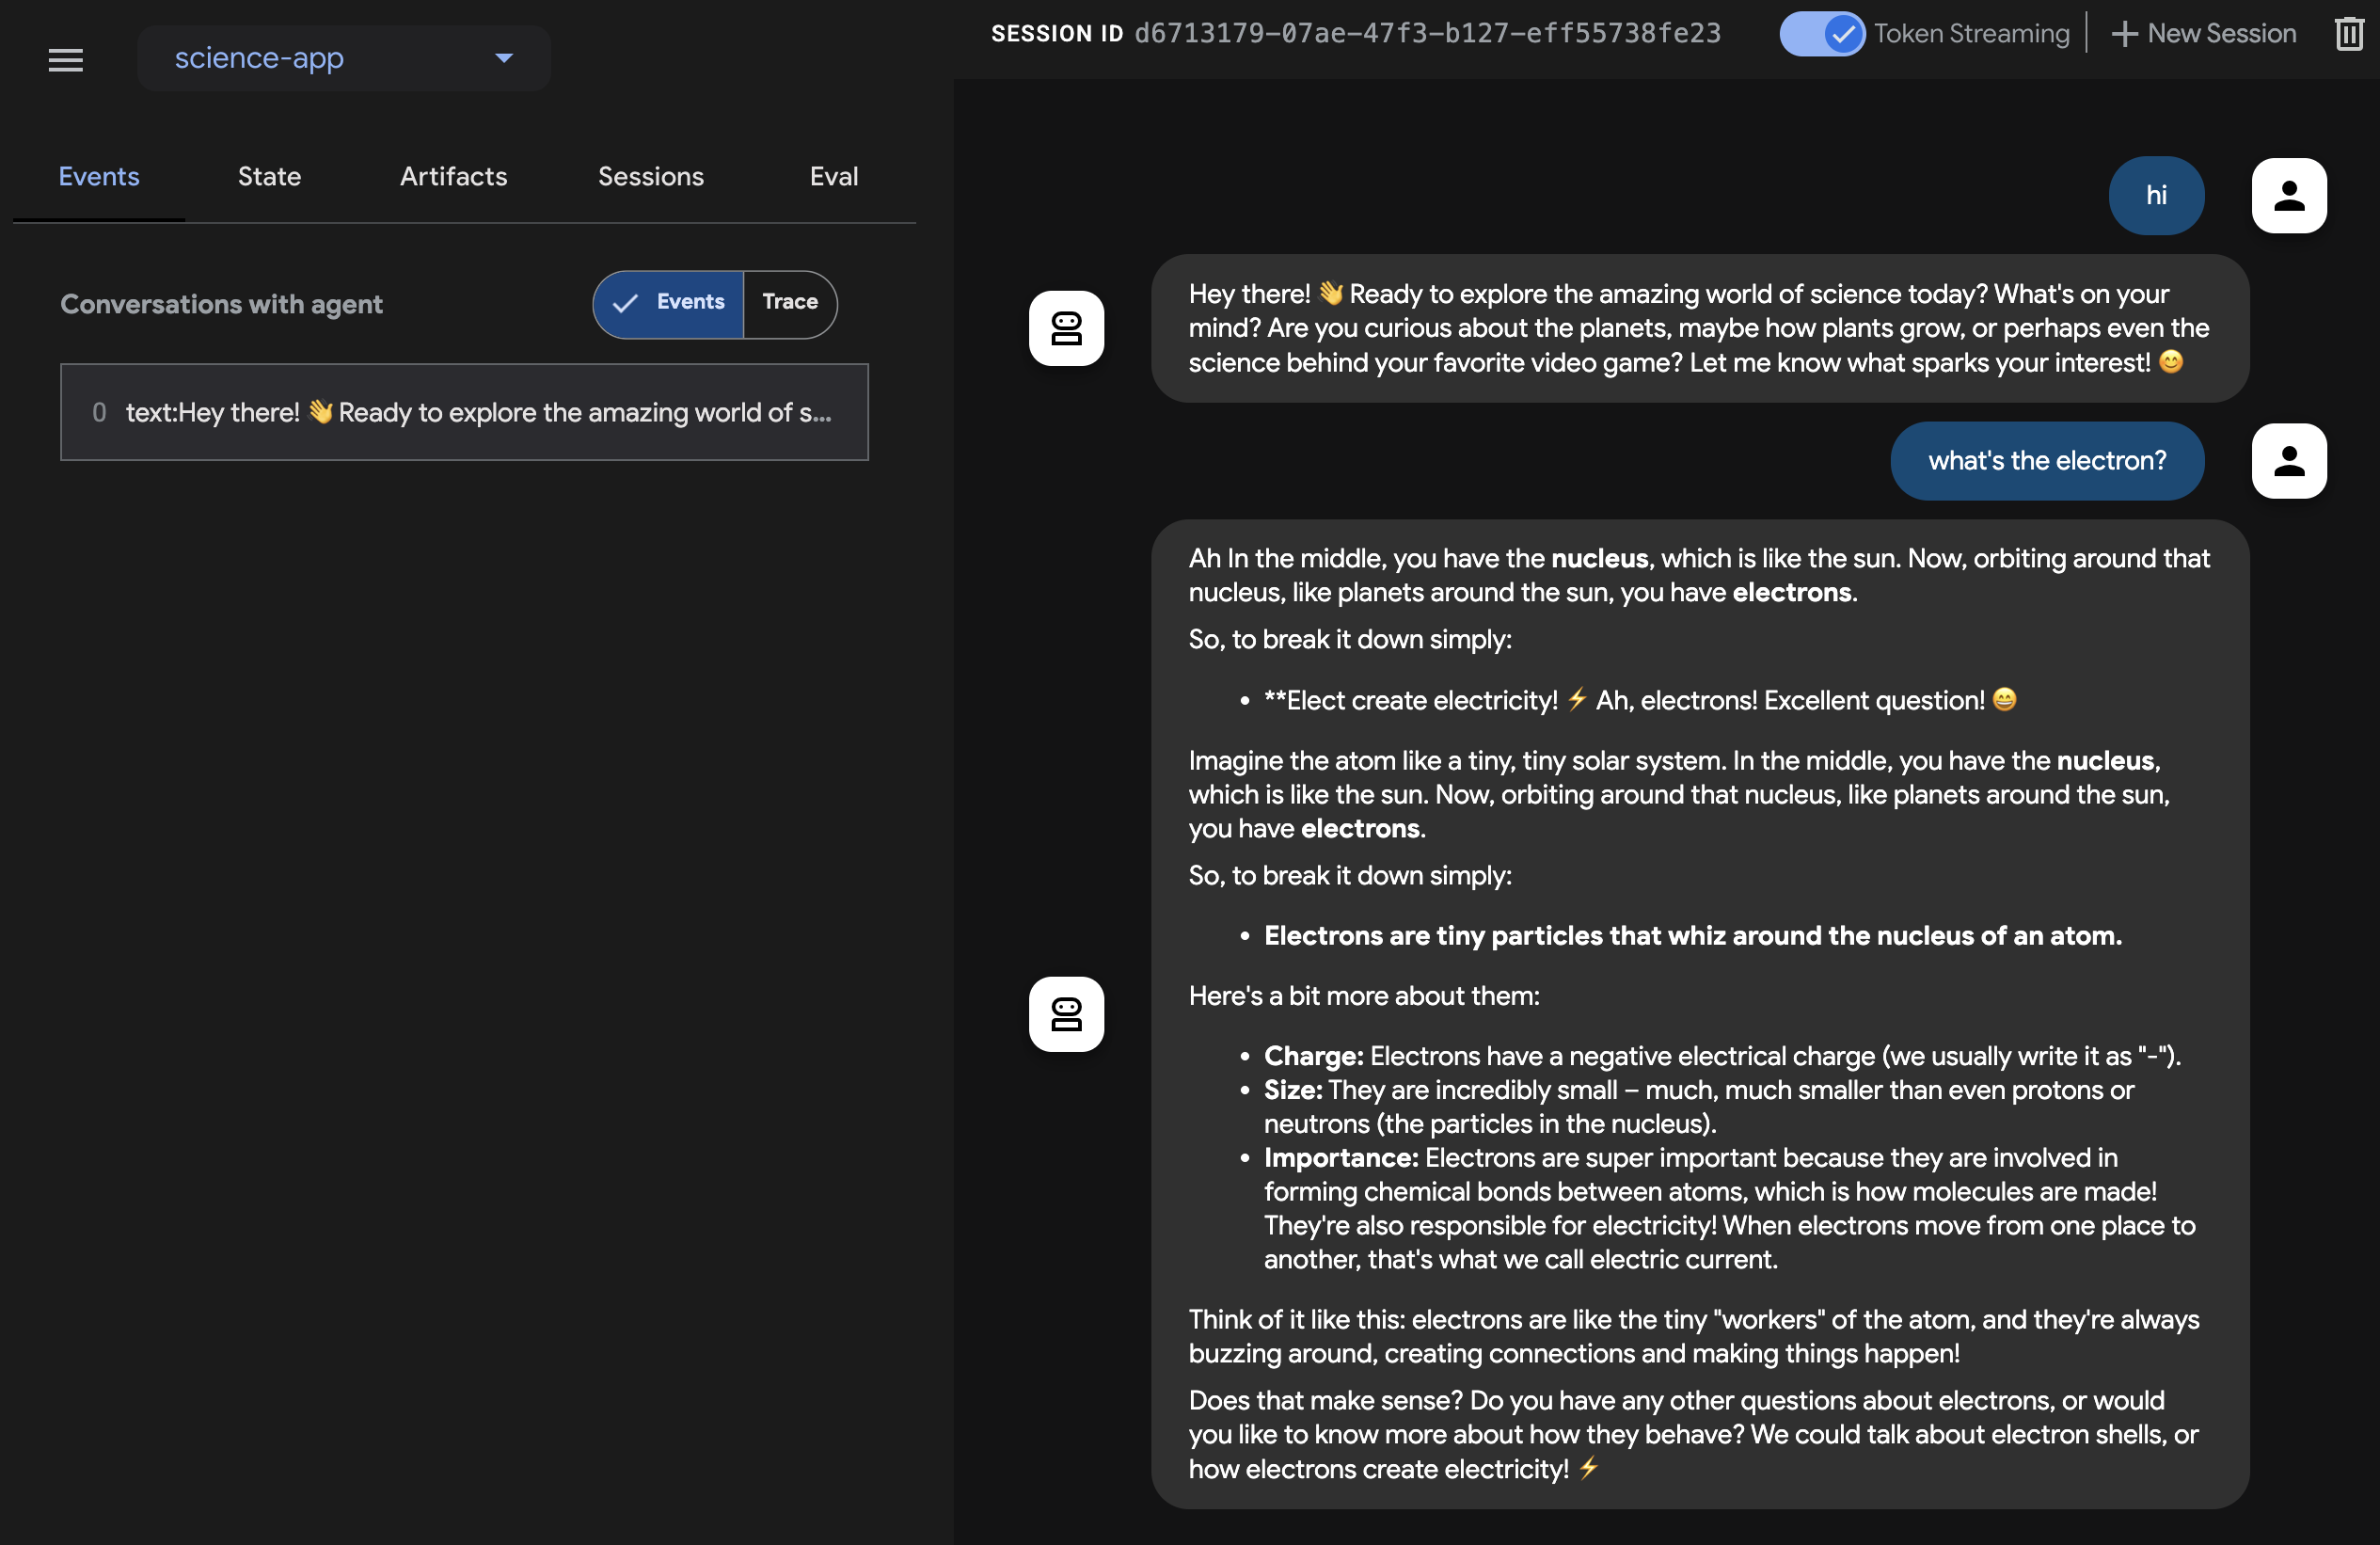Open the Artifacts tab

pos(453,176)
